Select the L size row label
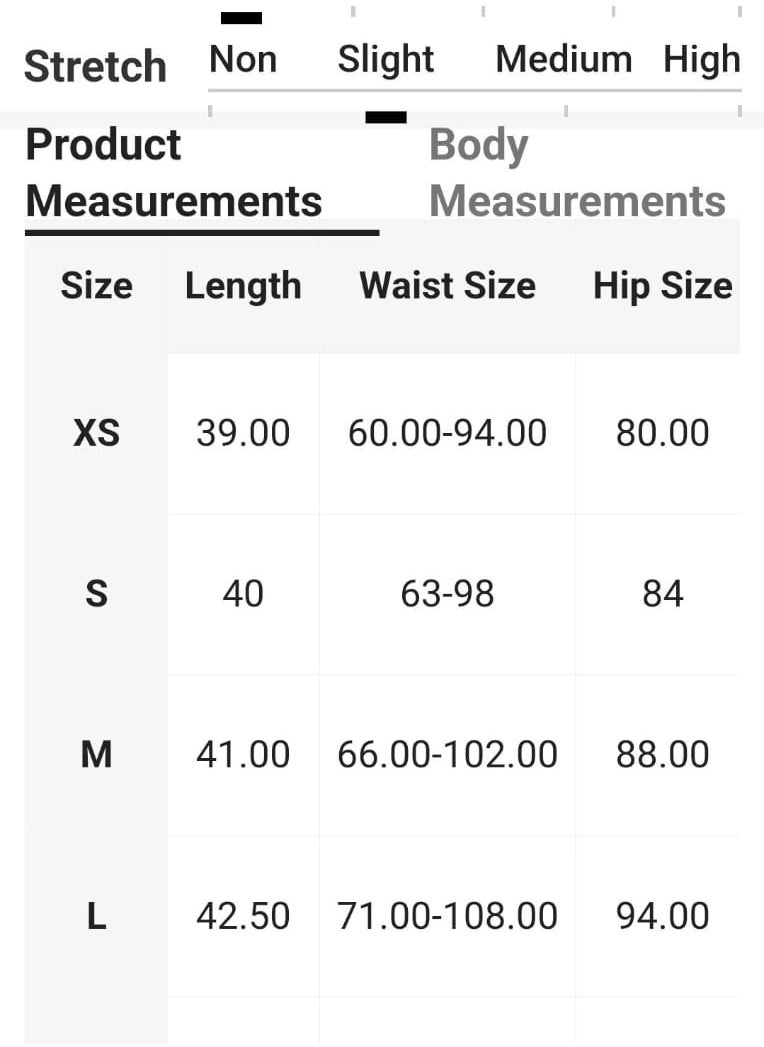Screen dimensions: 764x1047 (97, 915)
